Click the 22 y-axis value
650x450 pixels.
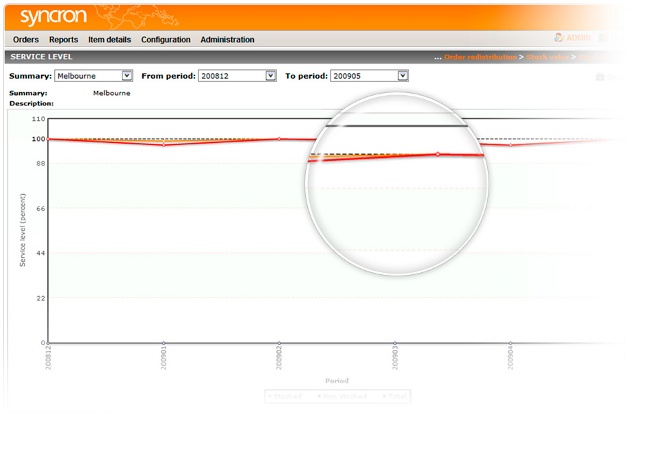(40, 298)
